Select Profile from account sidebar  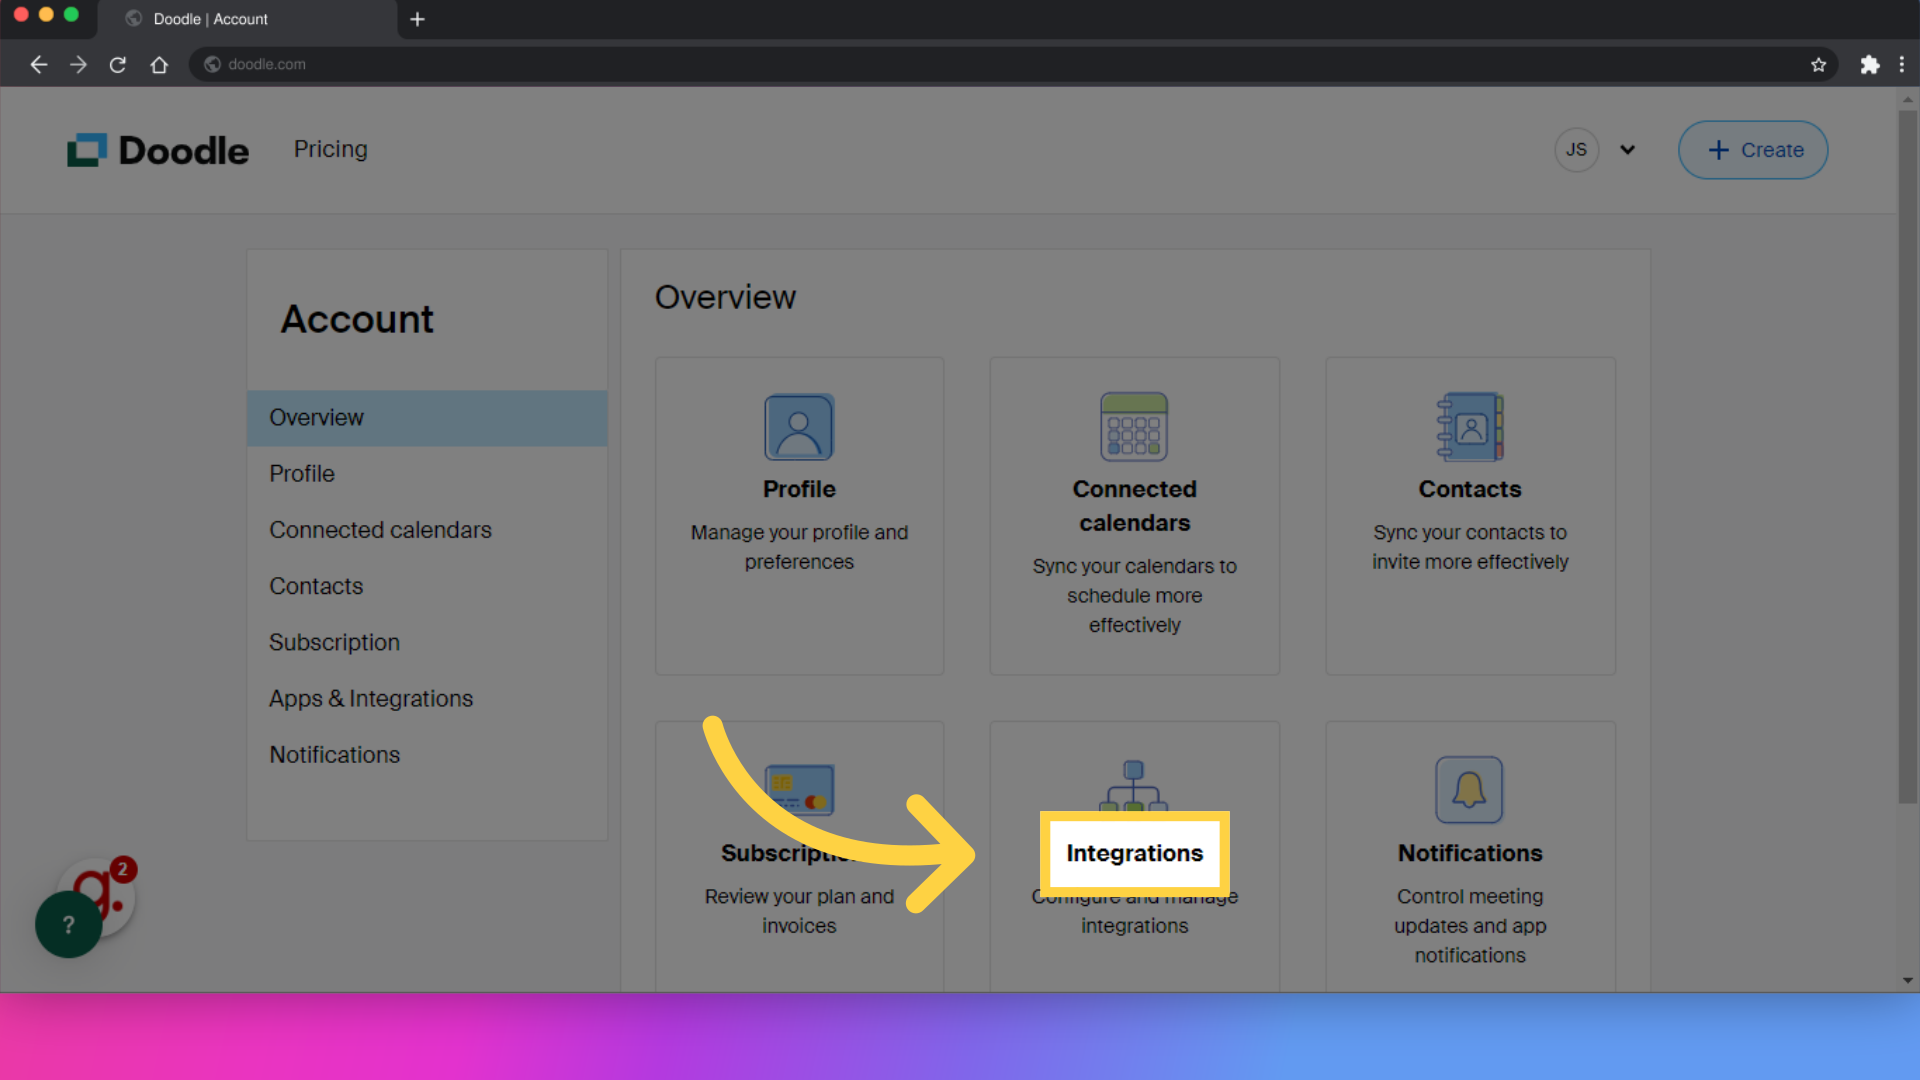click(x=301, y=473)
